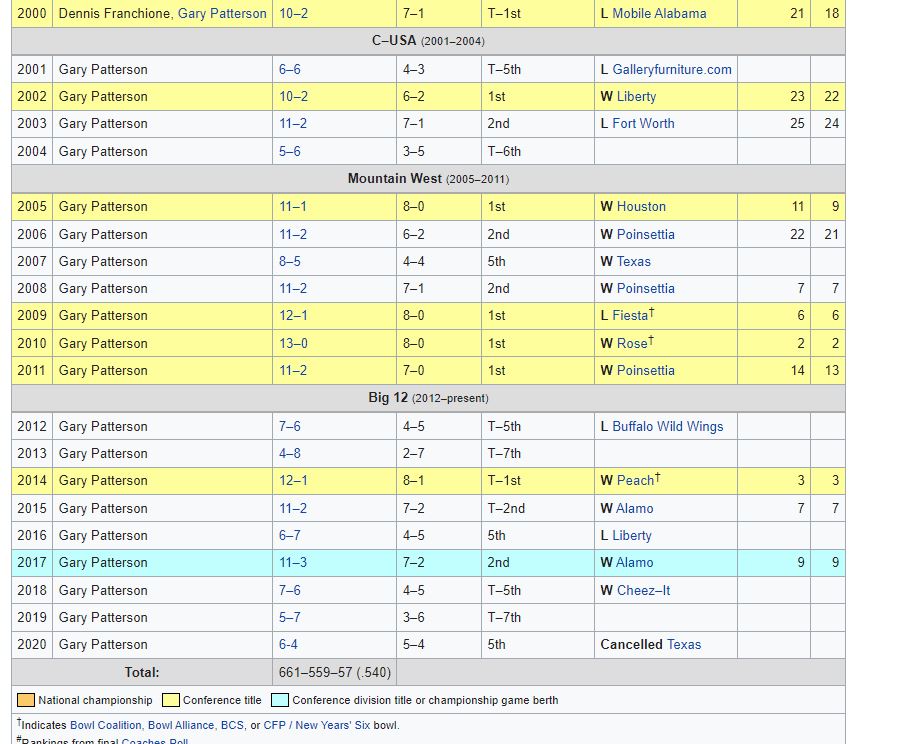The height and width of the screenshot is (744, 916).
Task: Select Dennis Franchione name in 2000 row
Action: [x=116, y=13]
